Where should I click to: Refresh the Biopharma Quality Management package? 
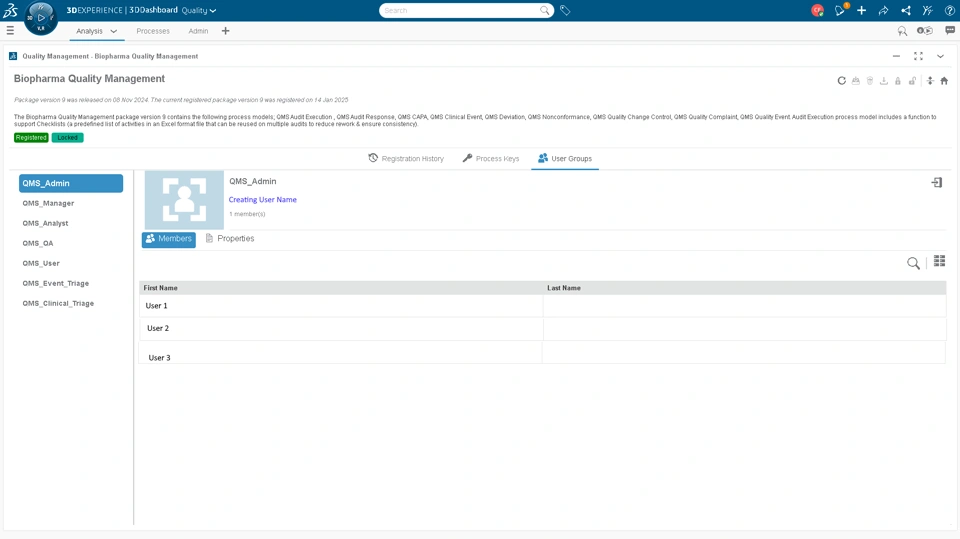842,81
